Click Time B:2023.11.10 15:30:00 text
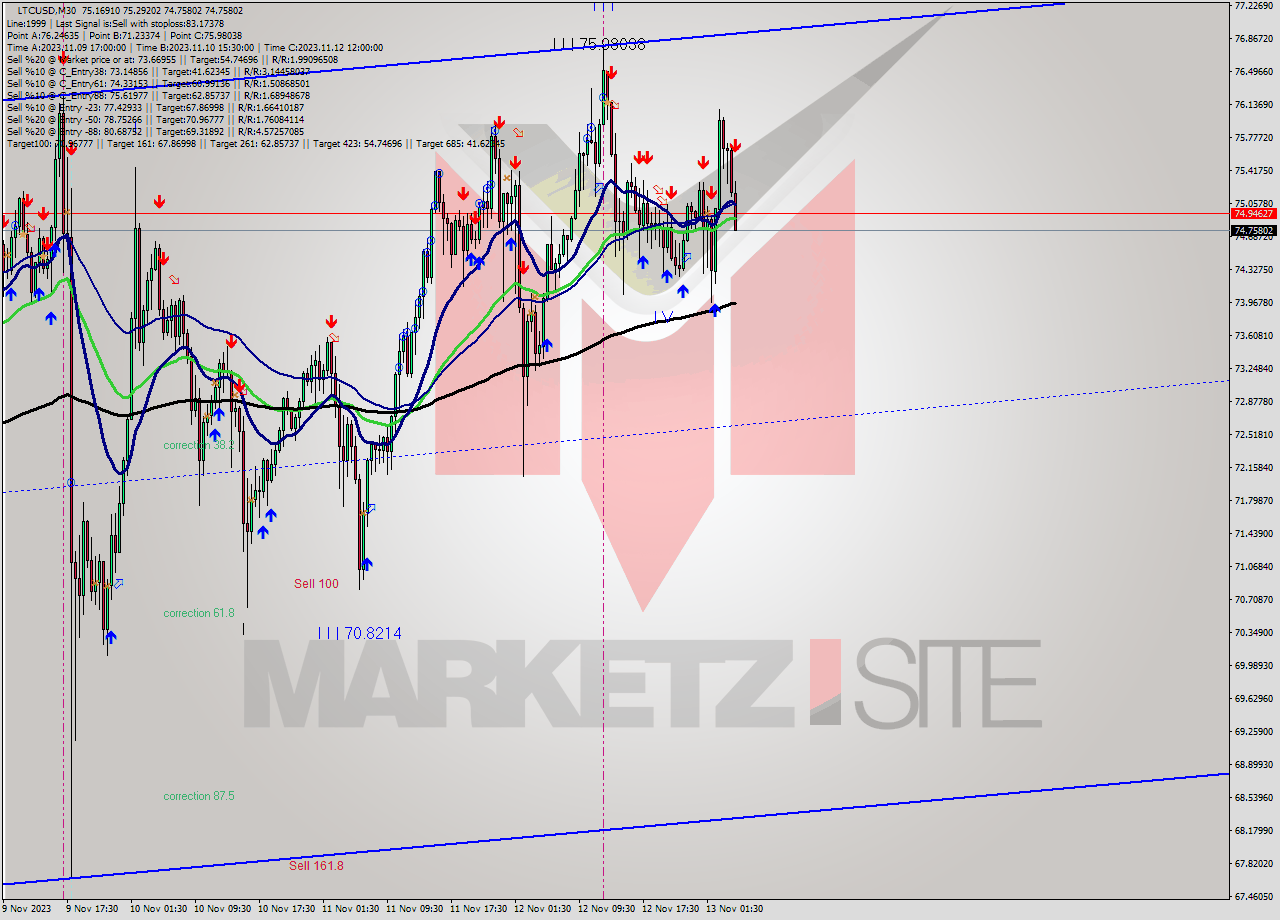The width and height of the screenshot is (1280, 920). [x=194, y=47]
